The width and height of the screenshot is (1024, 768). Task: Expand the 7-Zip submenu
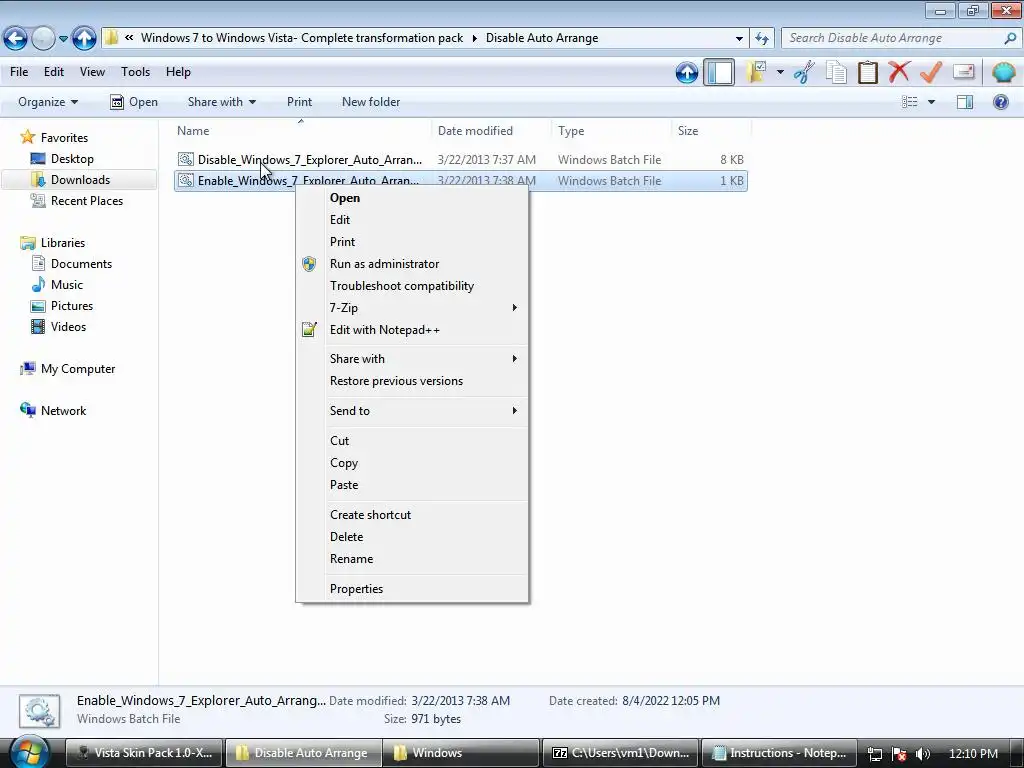[412, 308]
